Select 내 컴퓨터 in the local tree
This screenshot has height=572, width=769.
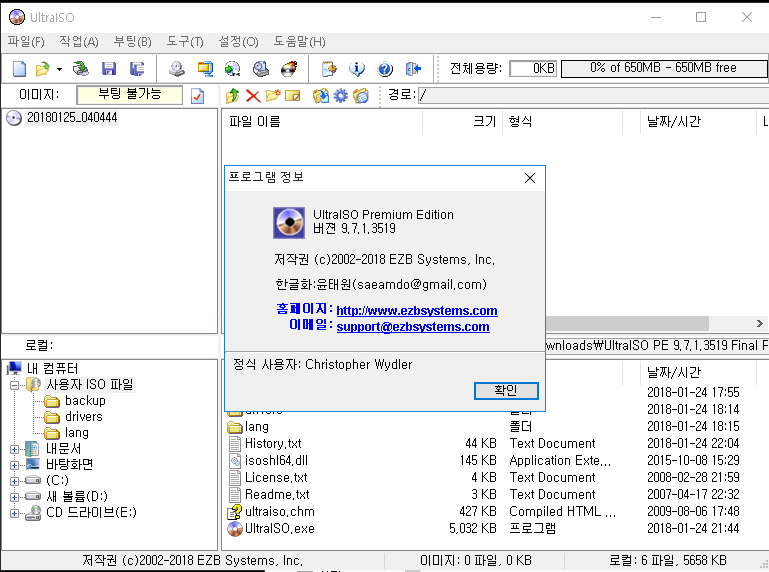click(52, 368)
